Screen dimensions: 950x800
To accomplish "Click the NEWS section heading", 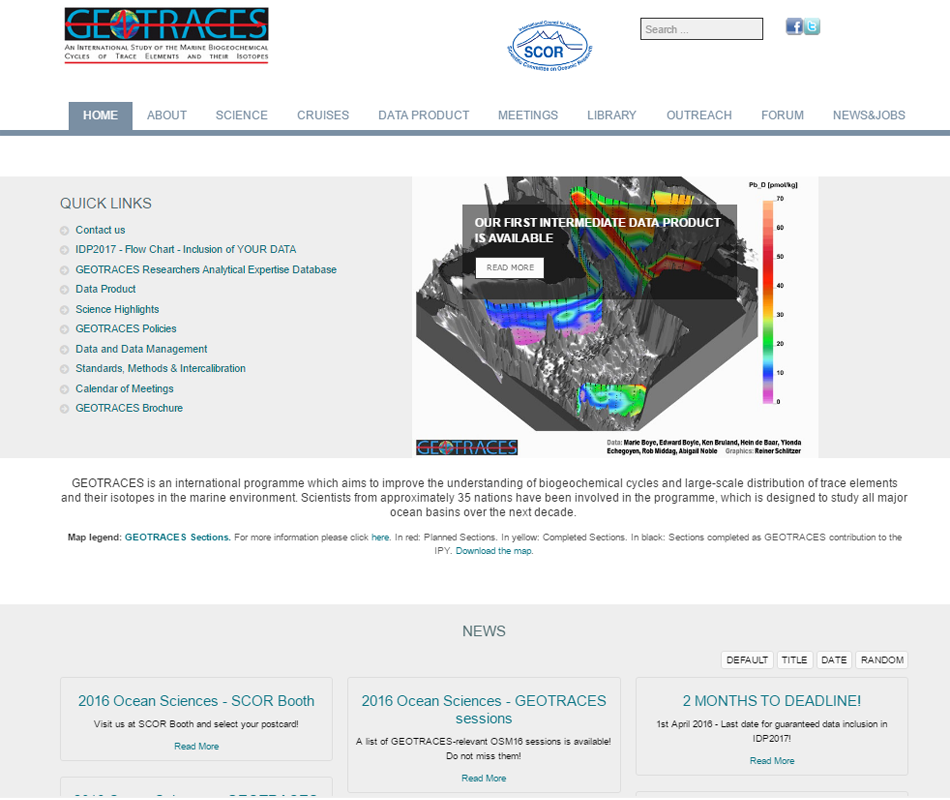I will pos(483,632).
